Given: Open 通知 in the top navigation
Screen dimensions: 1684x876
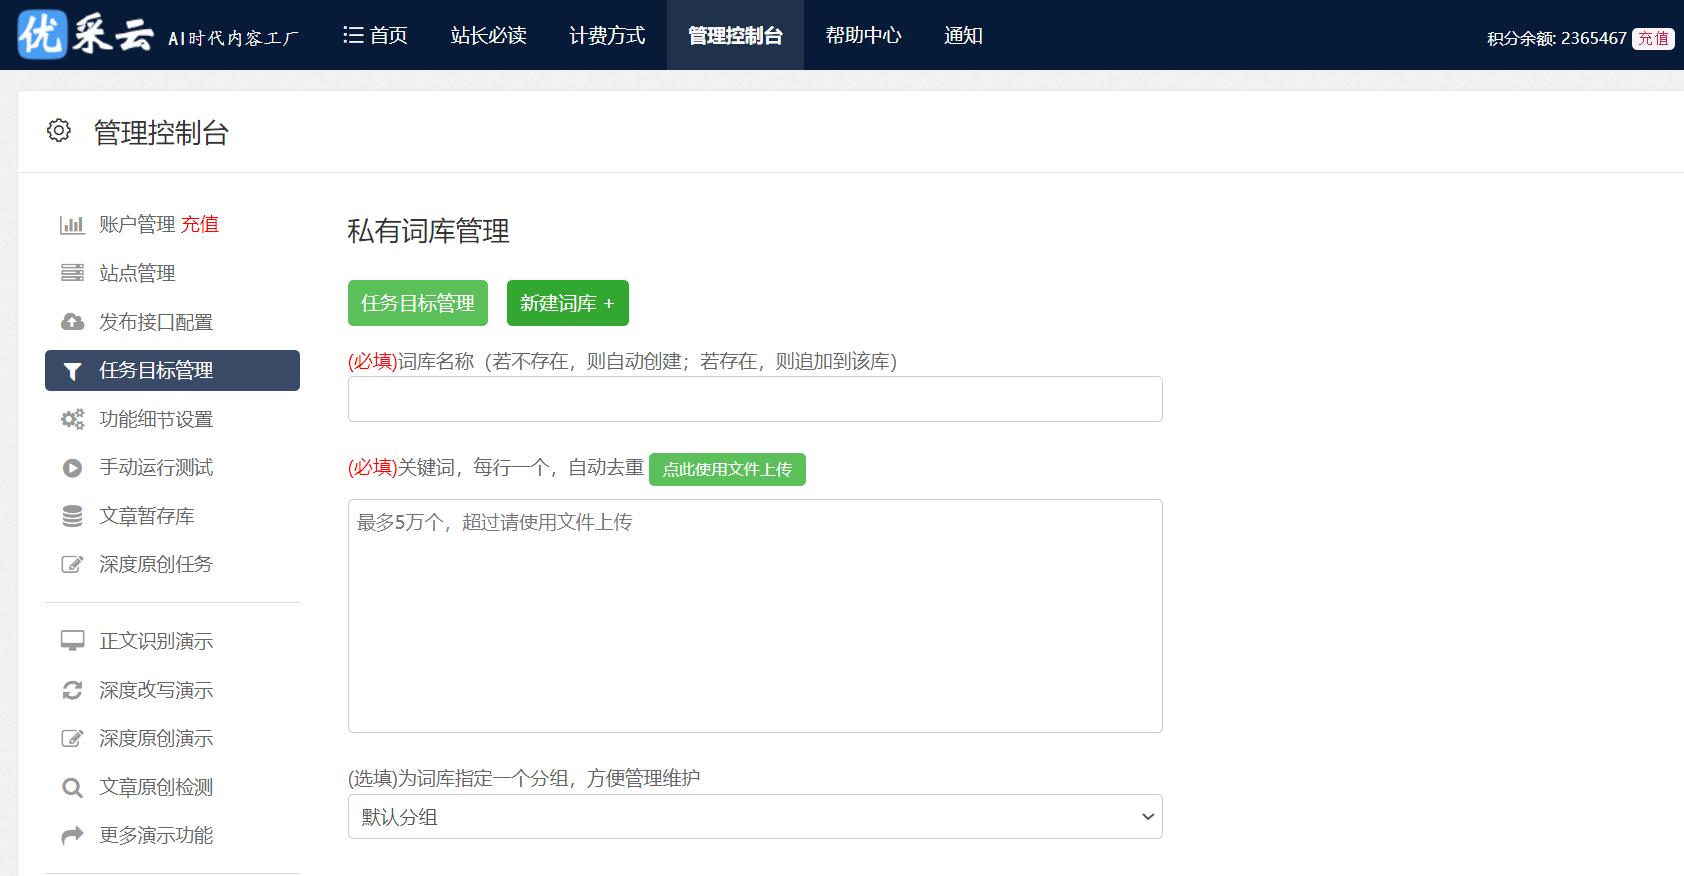Looking at the screenshot, I should coord(963,35).
